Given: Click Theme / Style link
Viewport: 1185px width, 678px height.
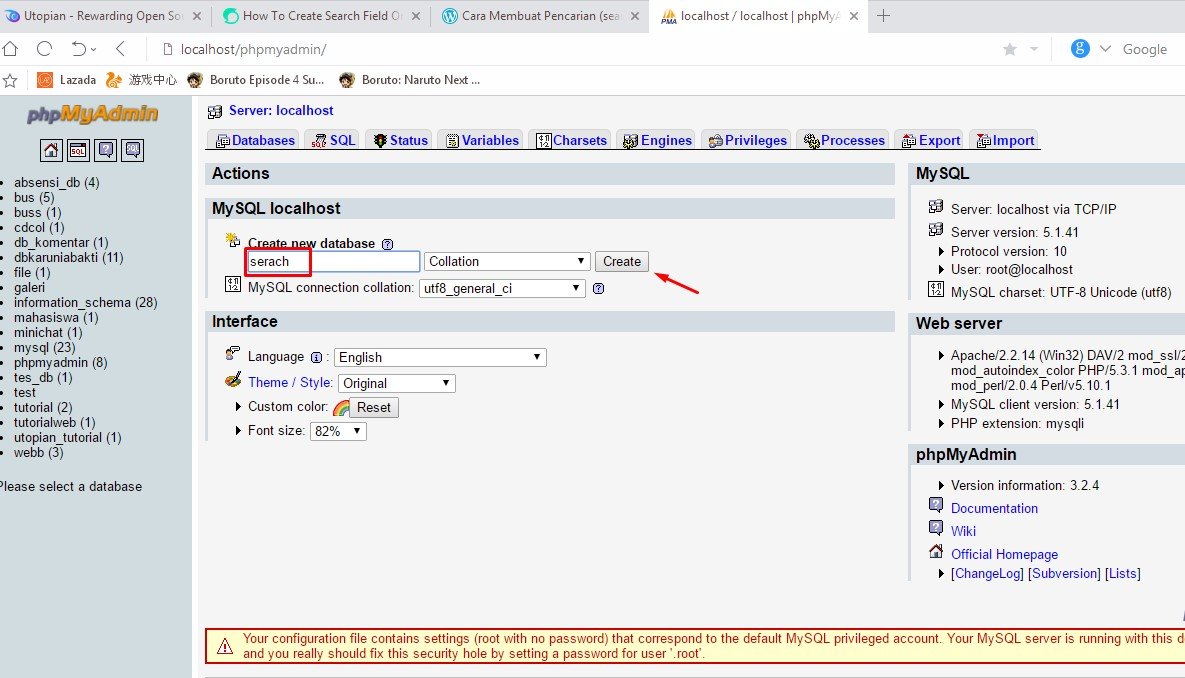Looking at the screenshot, I should coord(290,383).
